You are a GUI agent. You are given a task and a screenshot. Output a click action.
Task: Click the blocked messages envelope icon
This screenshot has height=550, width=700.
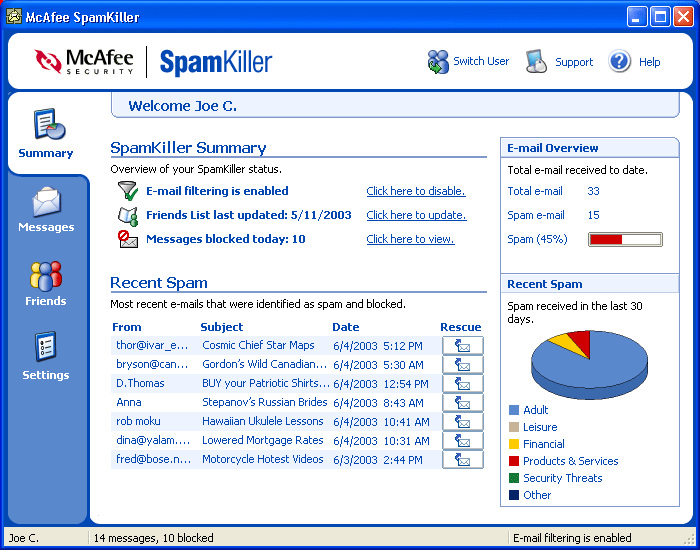tap(128, 239)
